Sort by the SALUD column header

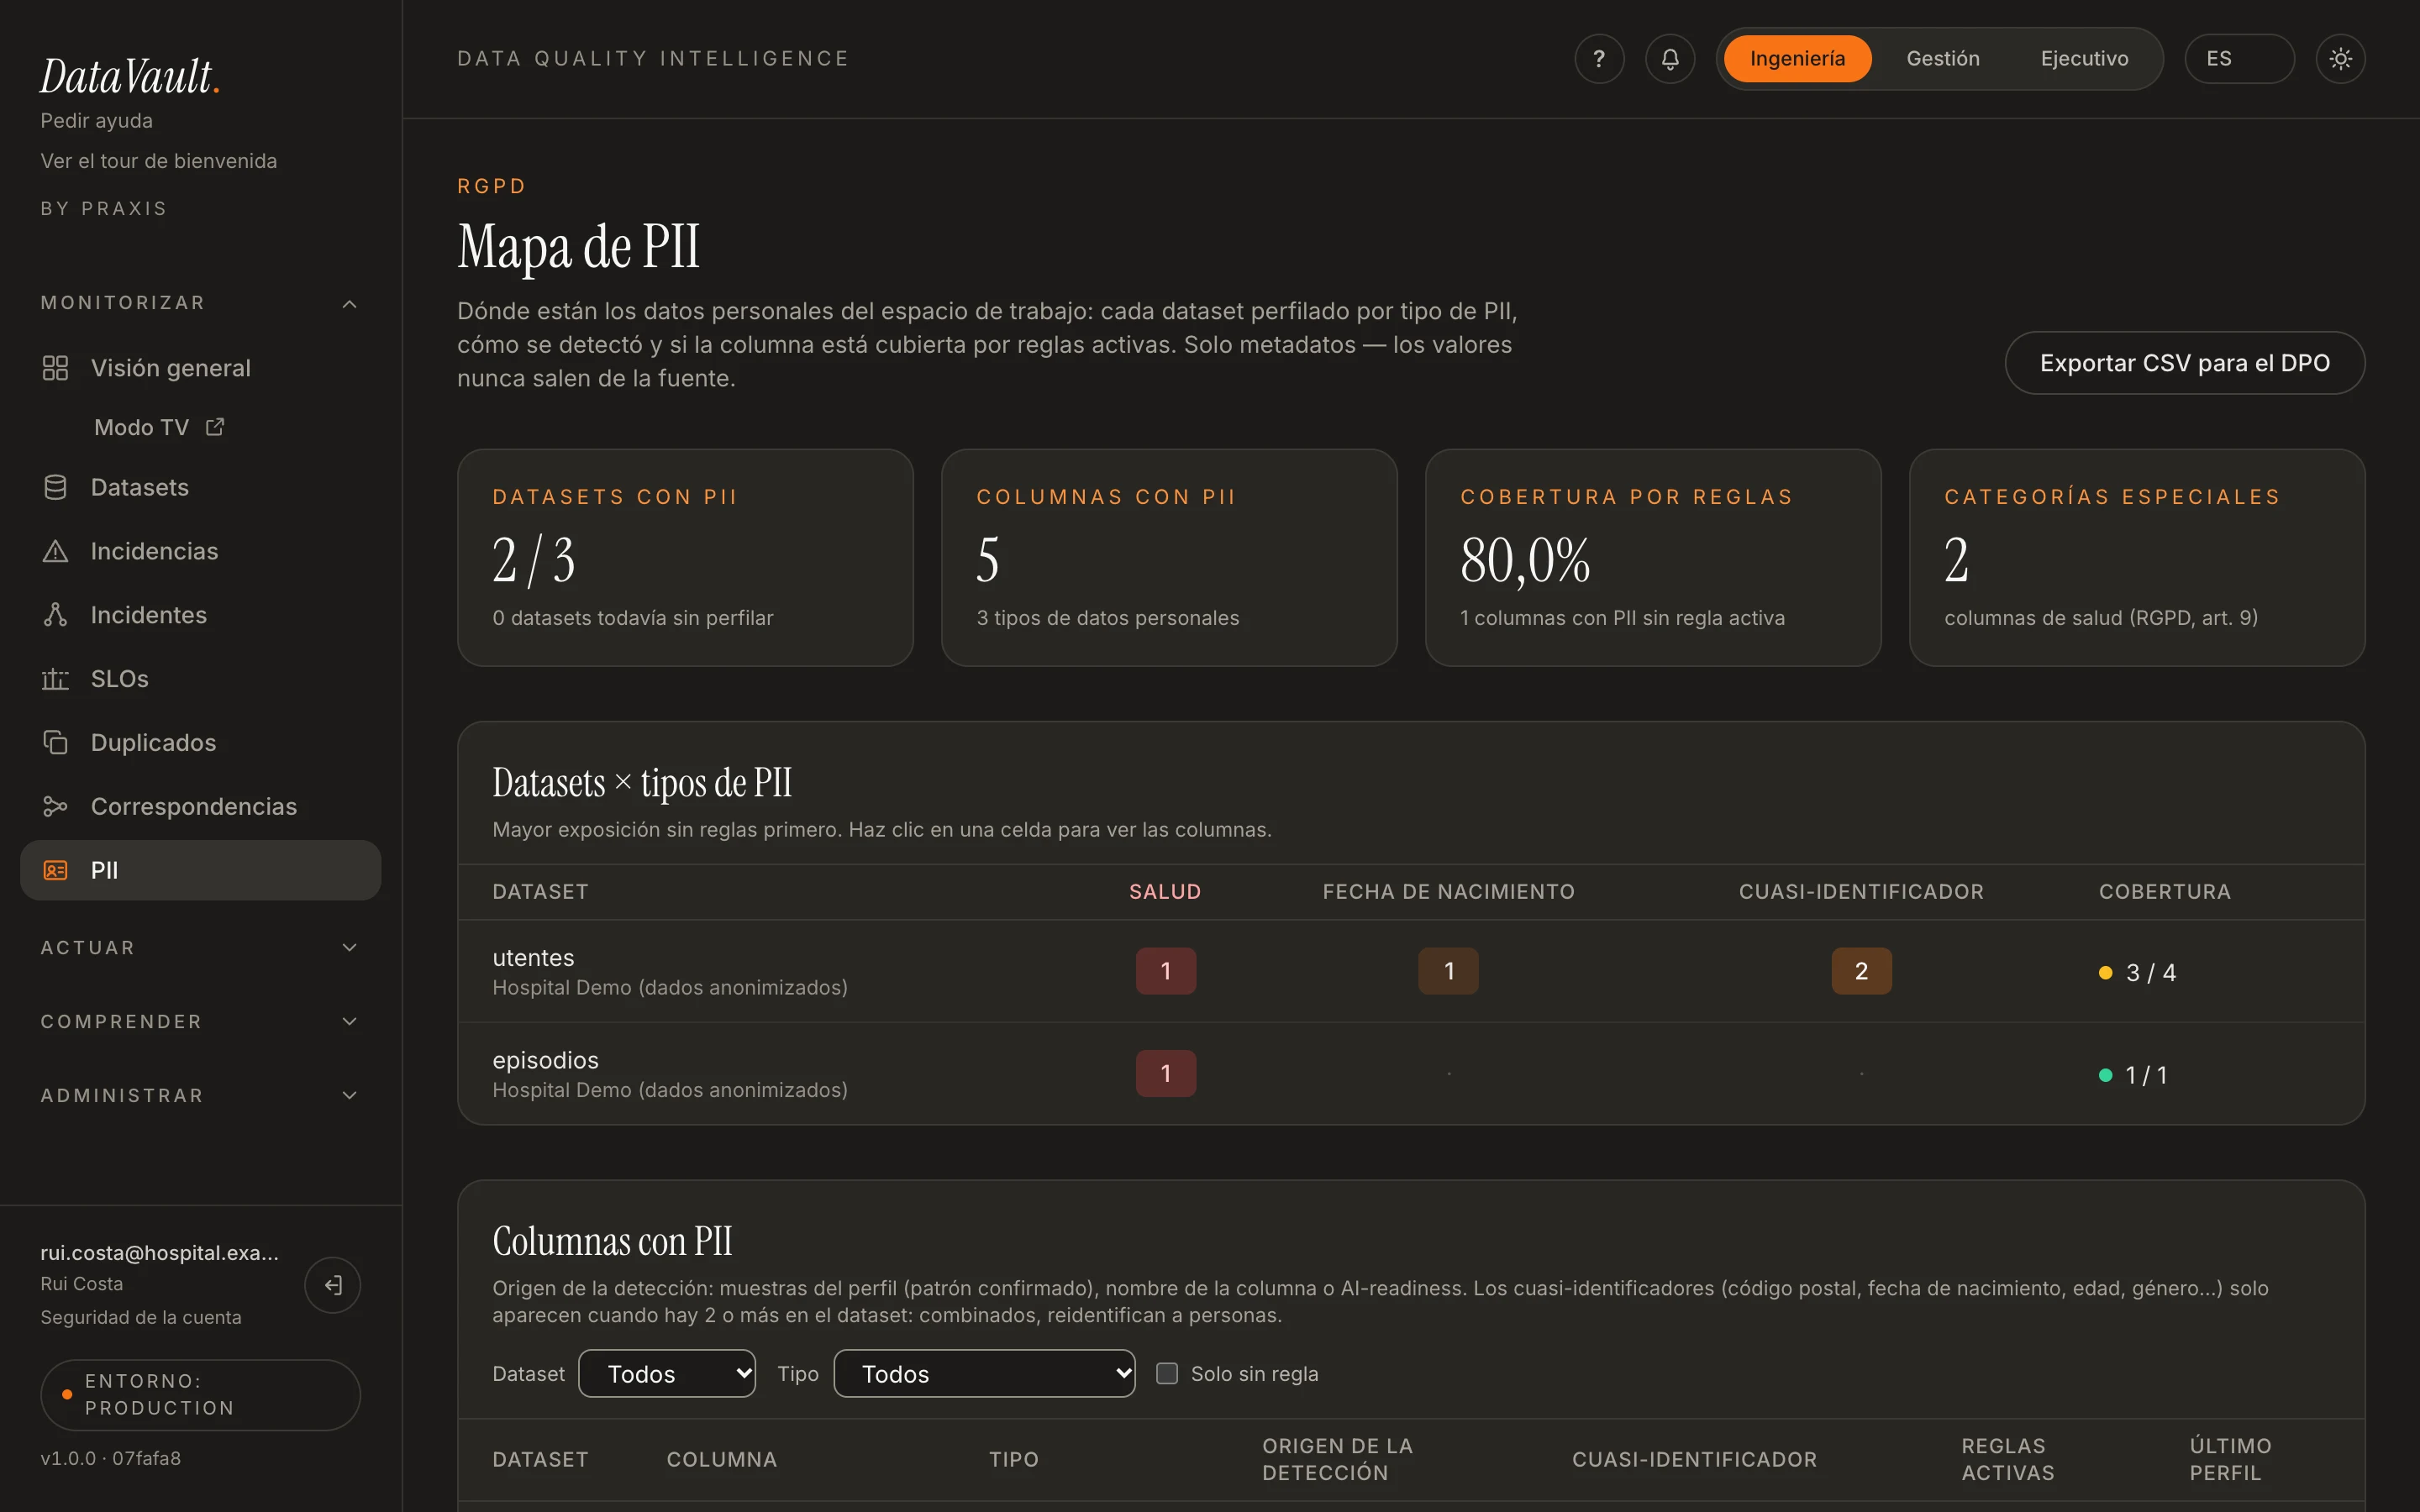tap(1165, 891)
